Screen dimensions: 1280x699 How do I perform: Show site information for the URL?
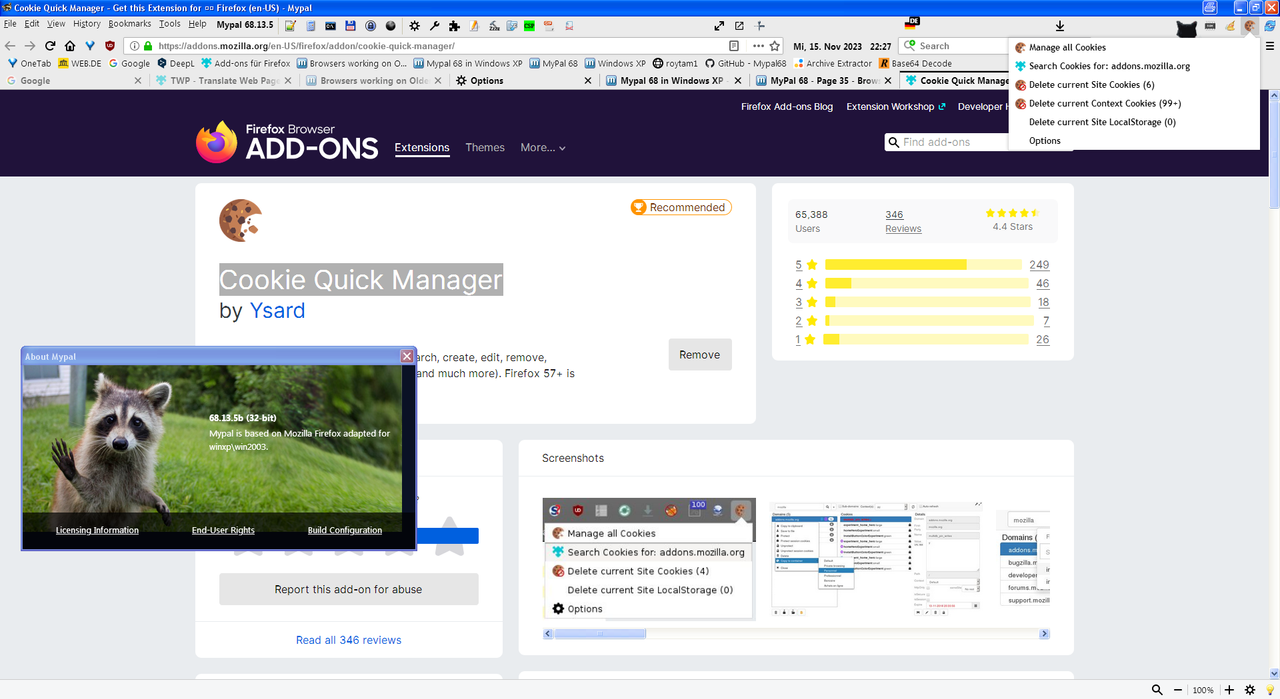coord(133,46)
